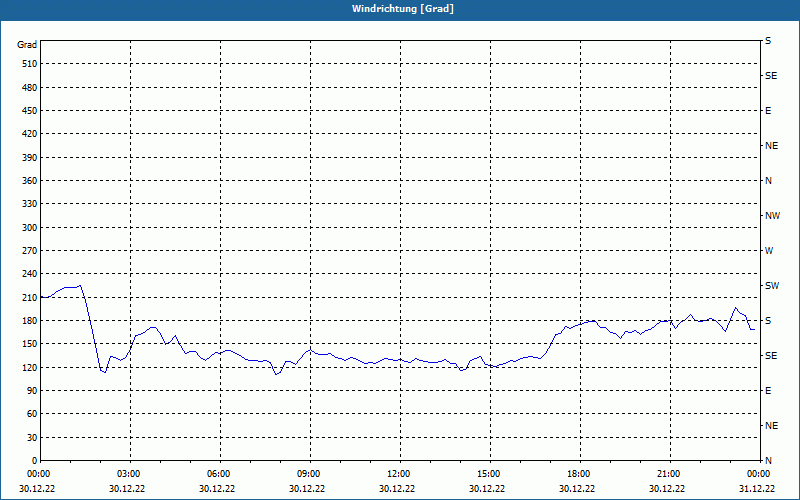The image size is (800, 500).
Task: Select the 150 y-axis value
Action: point(30,344)
